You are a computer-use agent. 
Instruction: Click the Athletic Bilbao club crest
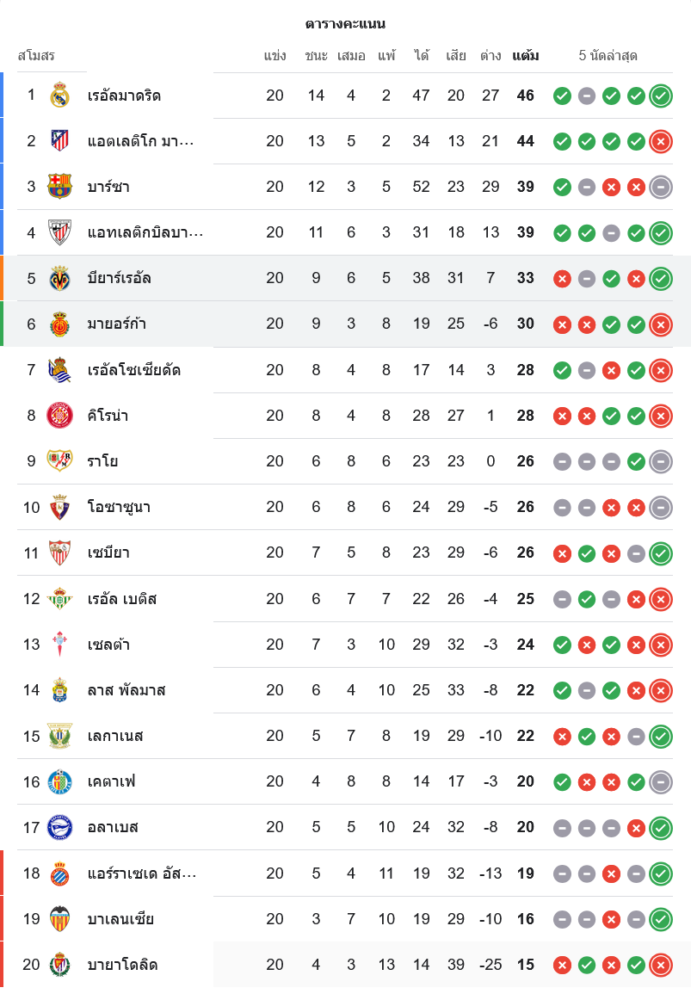pos(60,233)
